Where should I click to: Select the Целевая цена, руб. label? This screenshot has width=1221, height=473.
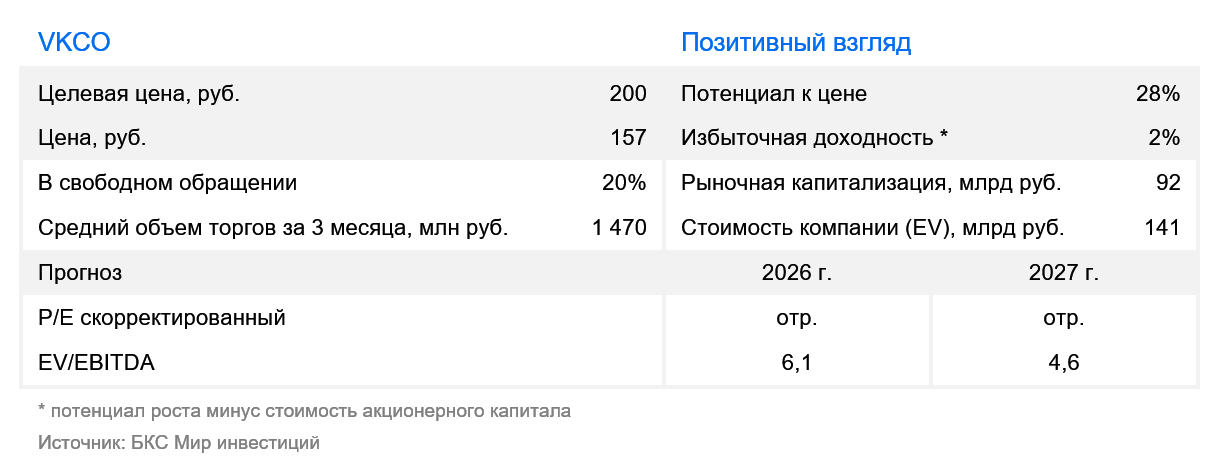click(x=139, y=95)
